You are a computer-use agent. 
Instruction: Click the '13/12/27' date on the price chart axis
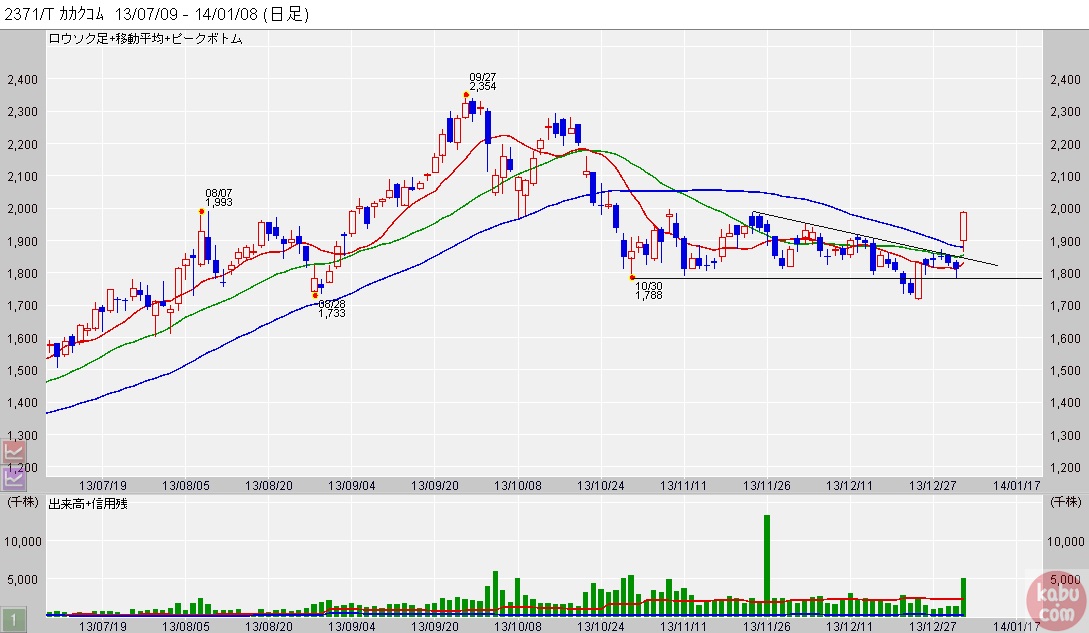point(933,485)
